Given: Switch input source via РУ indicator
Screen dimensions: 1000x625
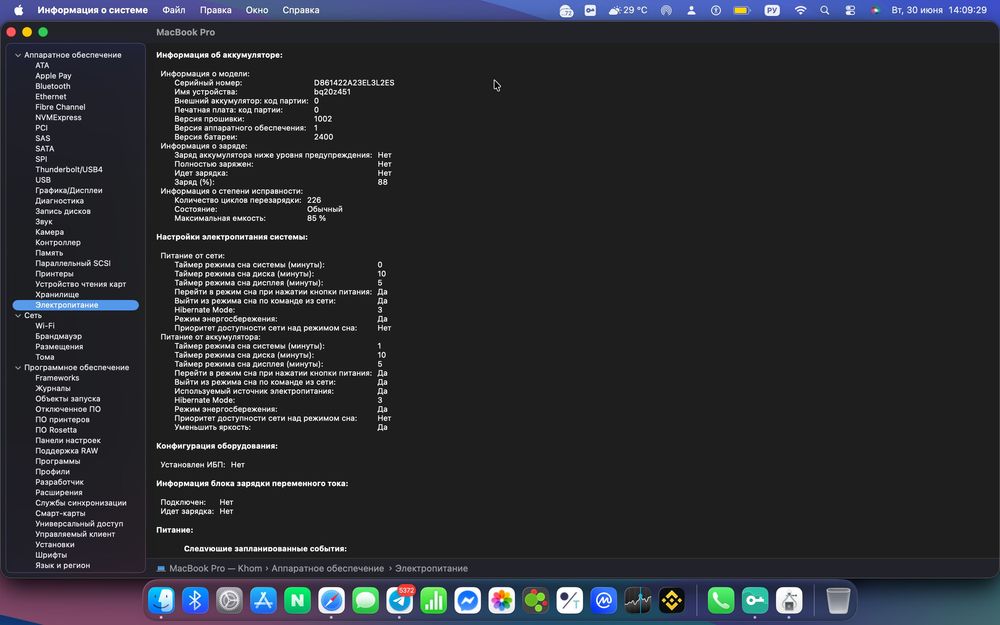Looking at the screenshot, I should pos(772,10).
